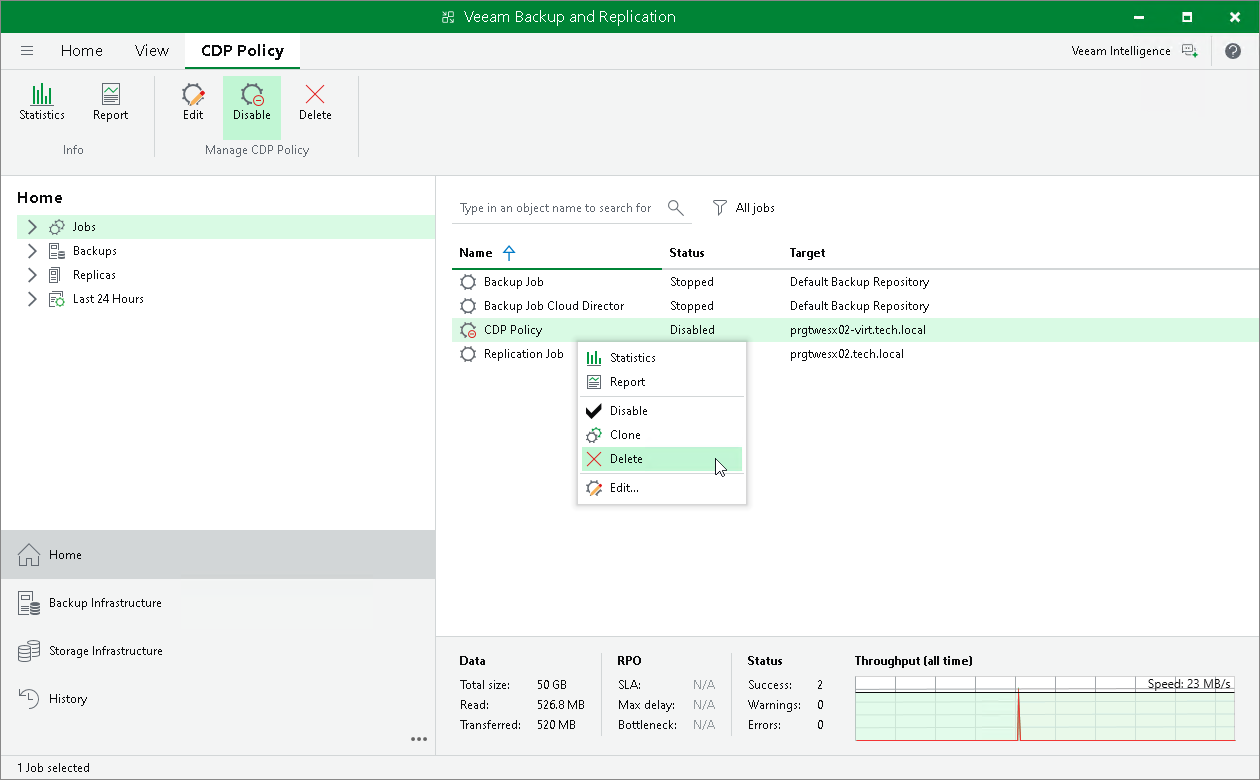The image size is (1260, 780).
Task: Open the hamburger main menu
Action: pyautogui.click(x=27, y=51)
